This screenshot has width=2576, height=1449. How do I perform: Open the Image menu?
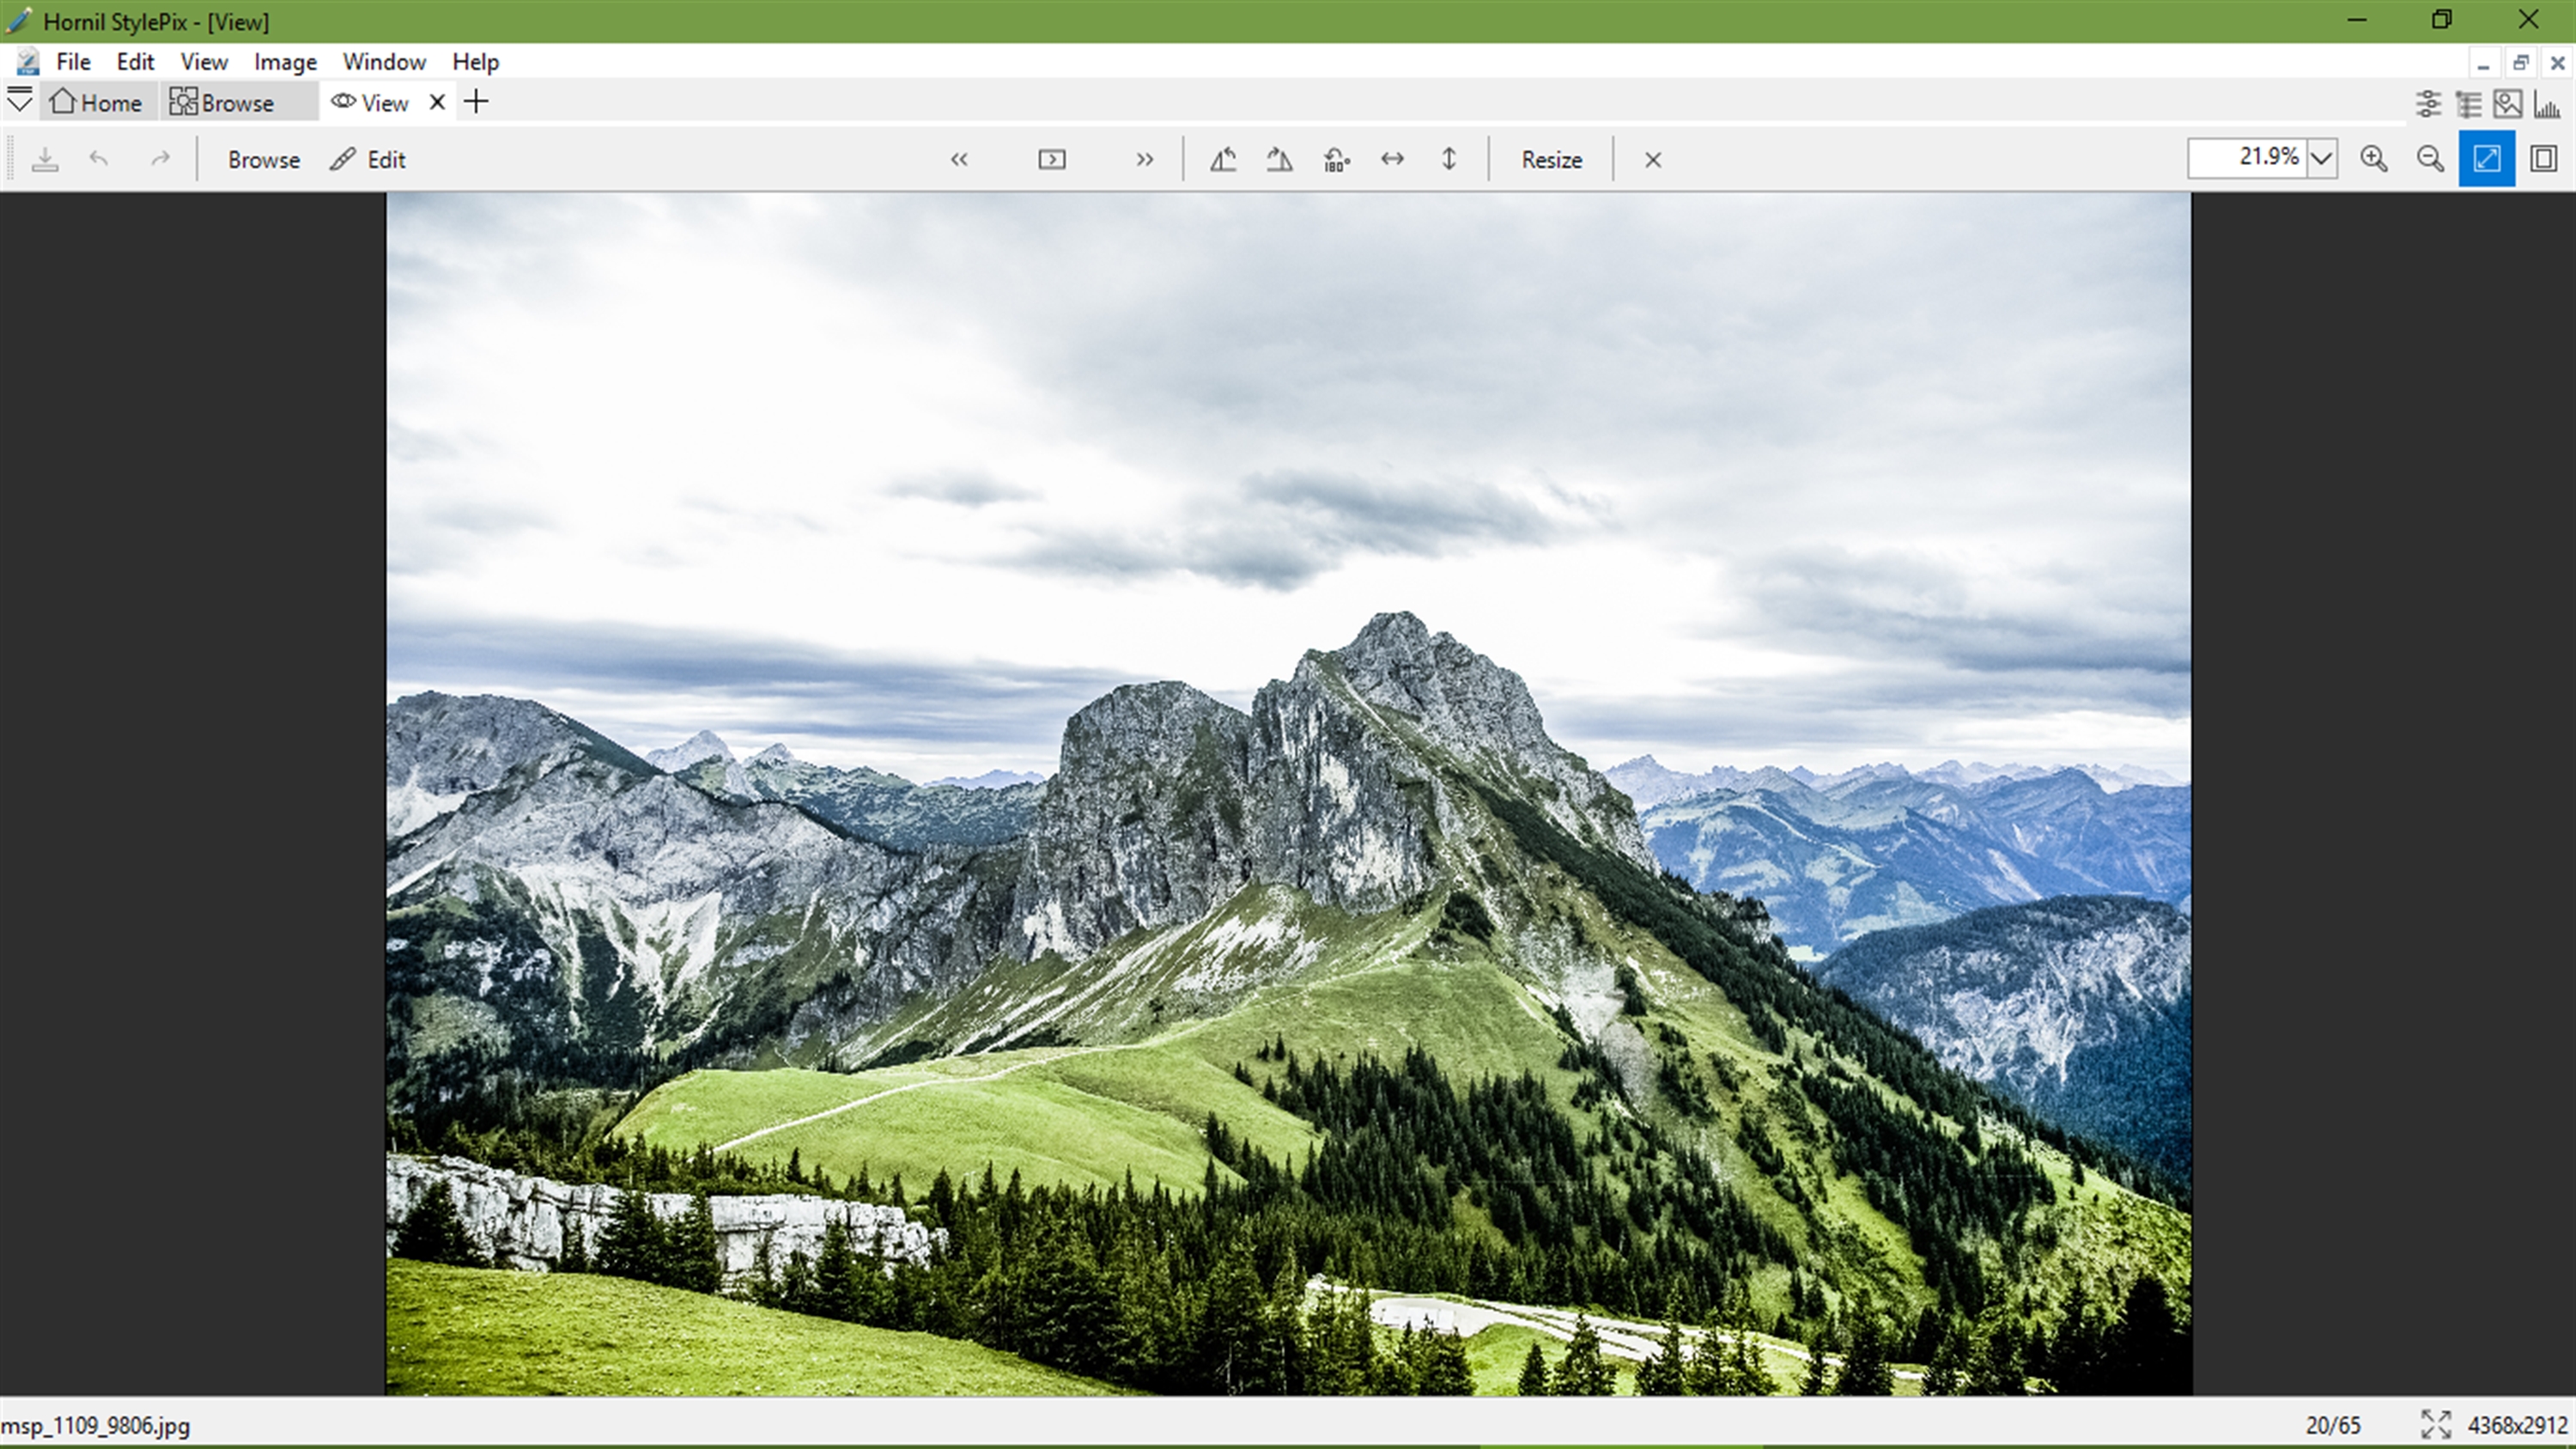pyautogui.click(x=285, y=62)
